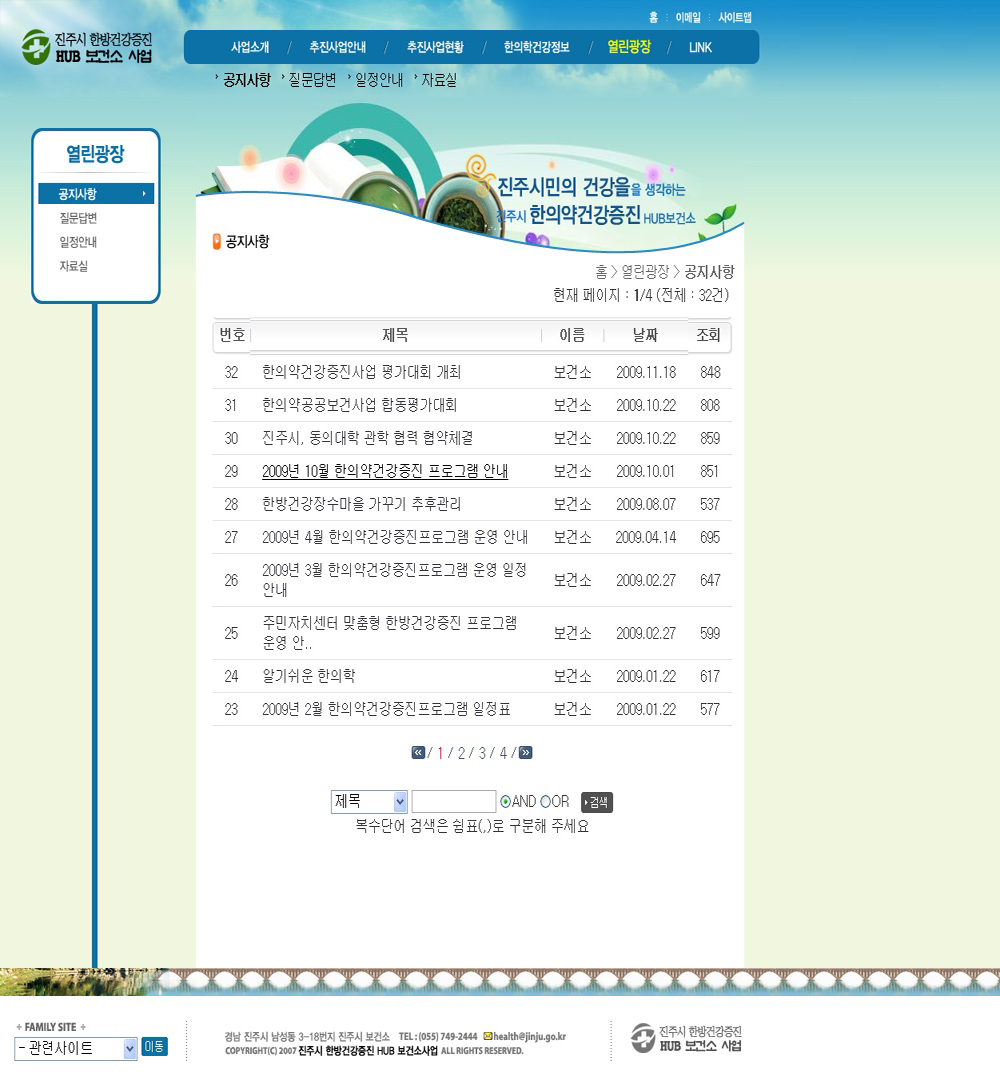Open notice 2009년 10월 한의약건강증진 프로그램 안내
This screenshot has width=1000, height=1077.
pyautogui.click(x=384, y=471)
